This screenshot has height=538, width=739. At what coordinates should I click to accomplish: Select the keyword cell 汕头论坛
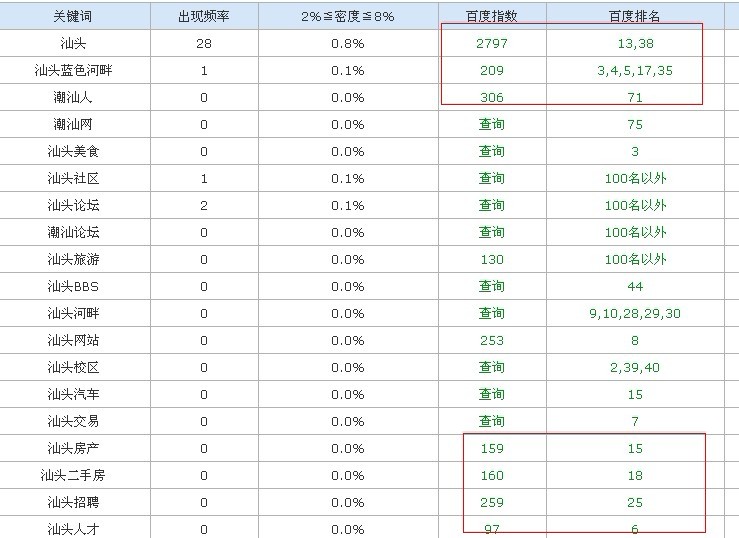pos(74,205)
